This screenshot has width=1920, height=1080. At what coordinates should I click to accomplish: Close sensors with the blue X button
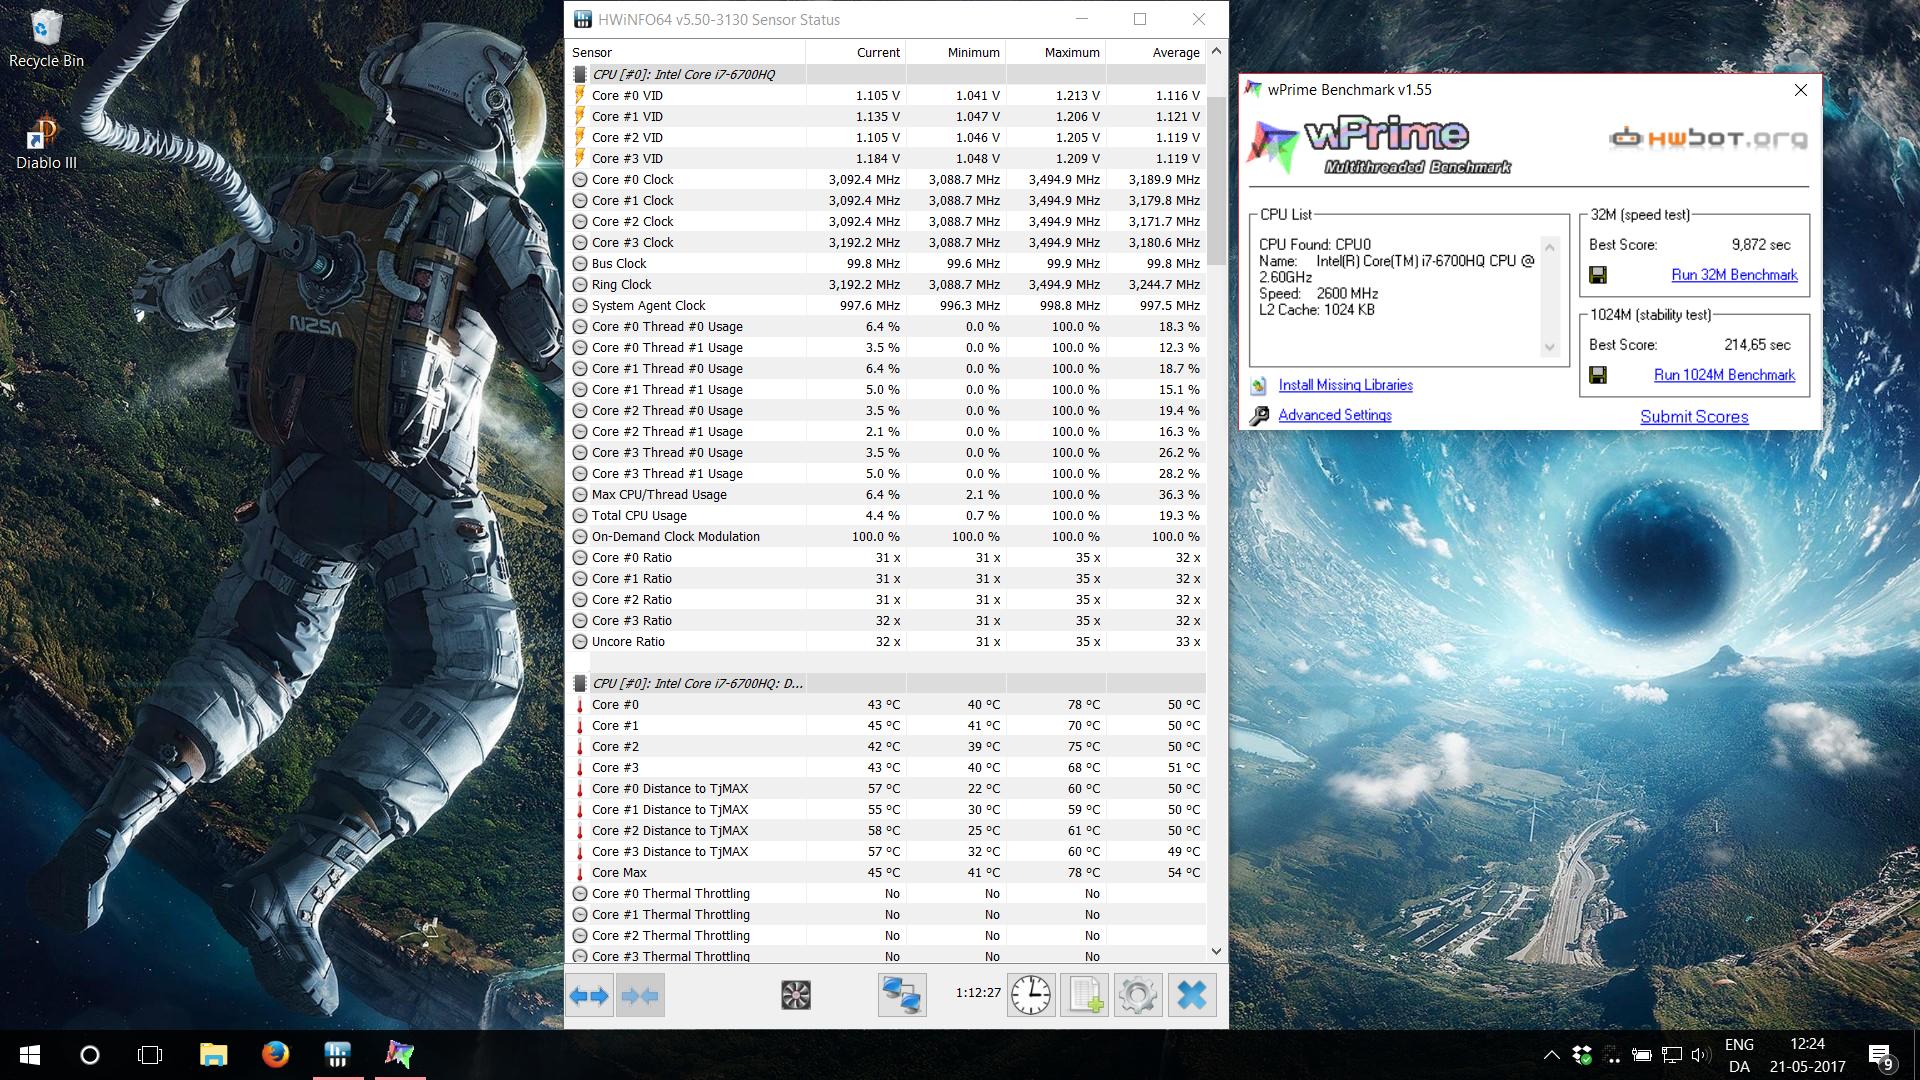tap(1191, 995)
